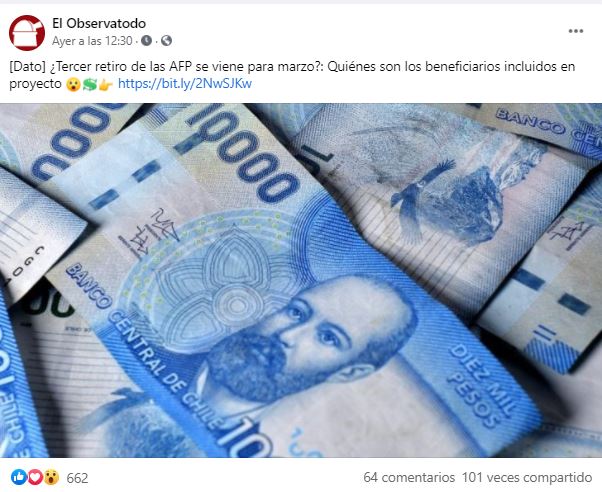The height and width of the screenshot is (492, 602).
Task: Click the public globe privacy icon
Action: click(x=166, y=41)
